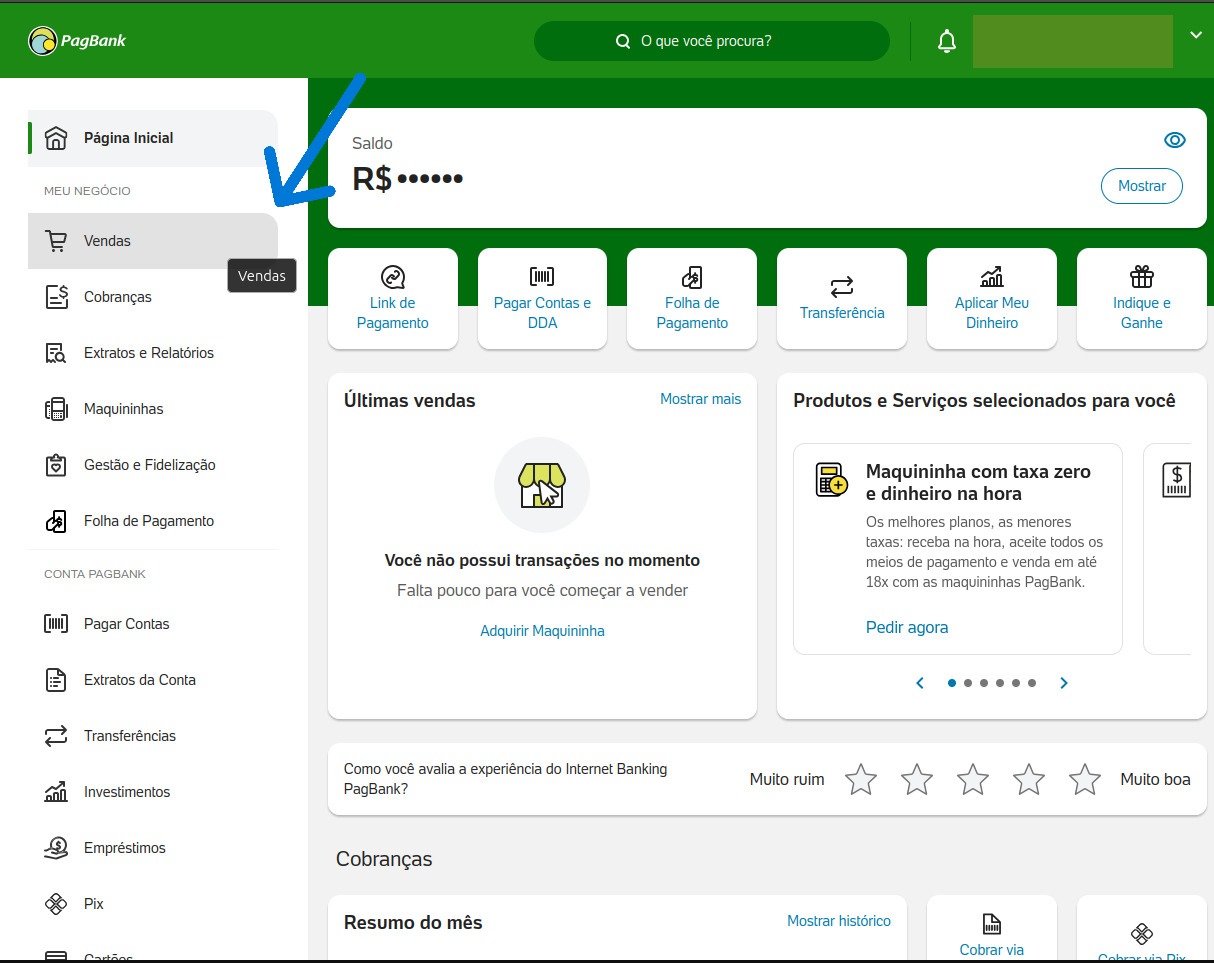This screenshot has width=1214, height=963.
Task: Click the sidebar Folha de Pagamento icon
Action: 56,521
